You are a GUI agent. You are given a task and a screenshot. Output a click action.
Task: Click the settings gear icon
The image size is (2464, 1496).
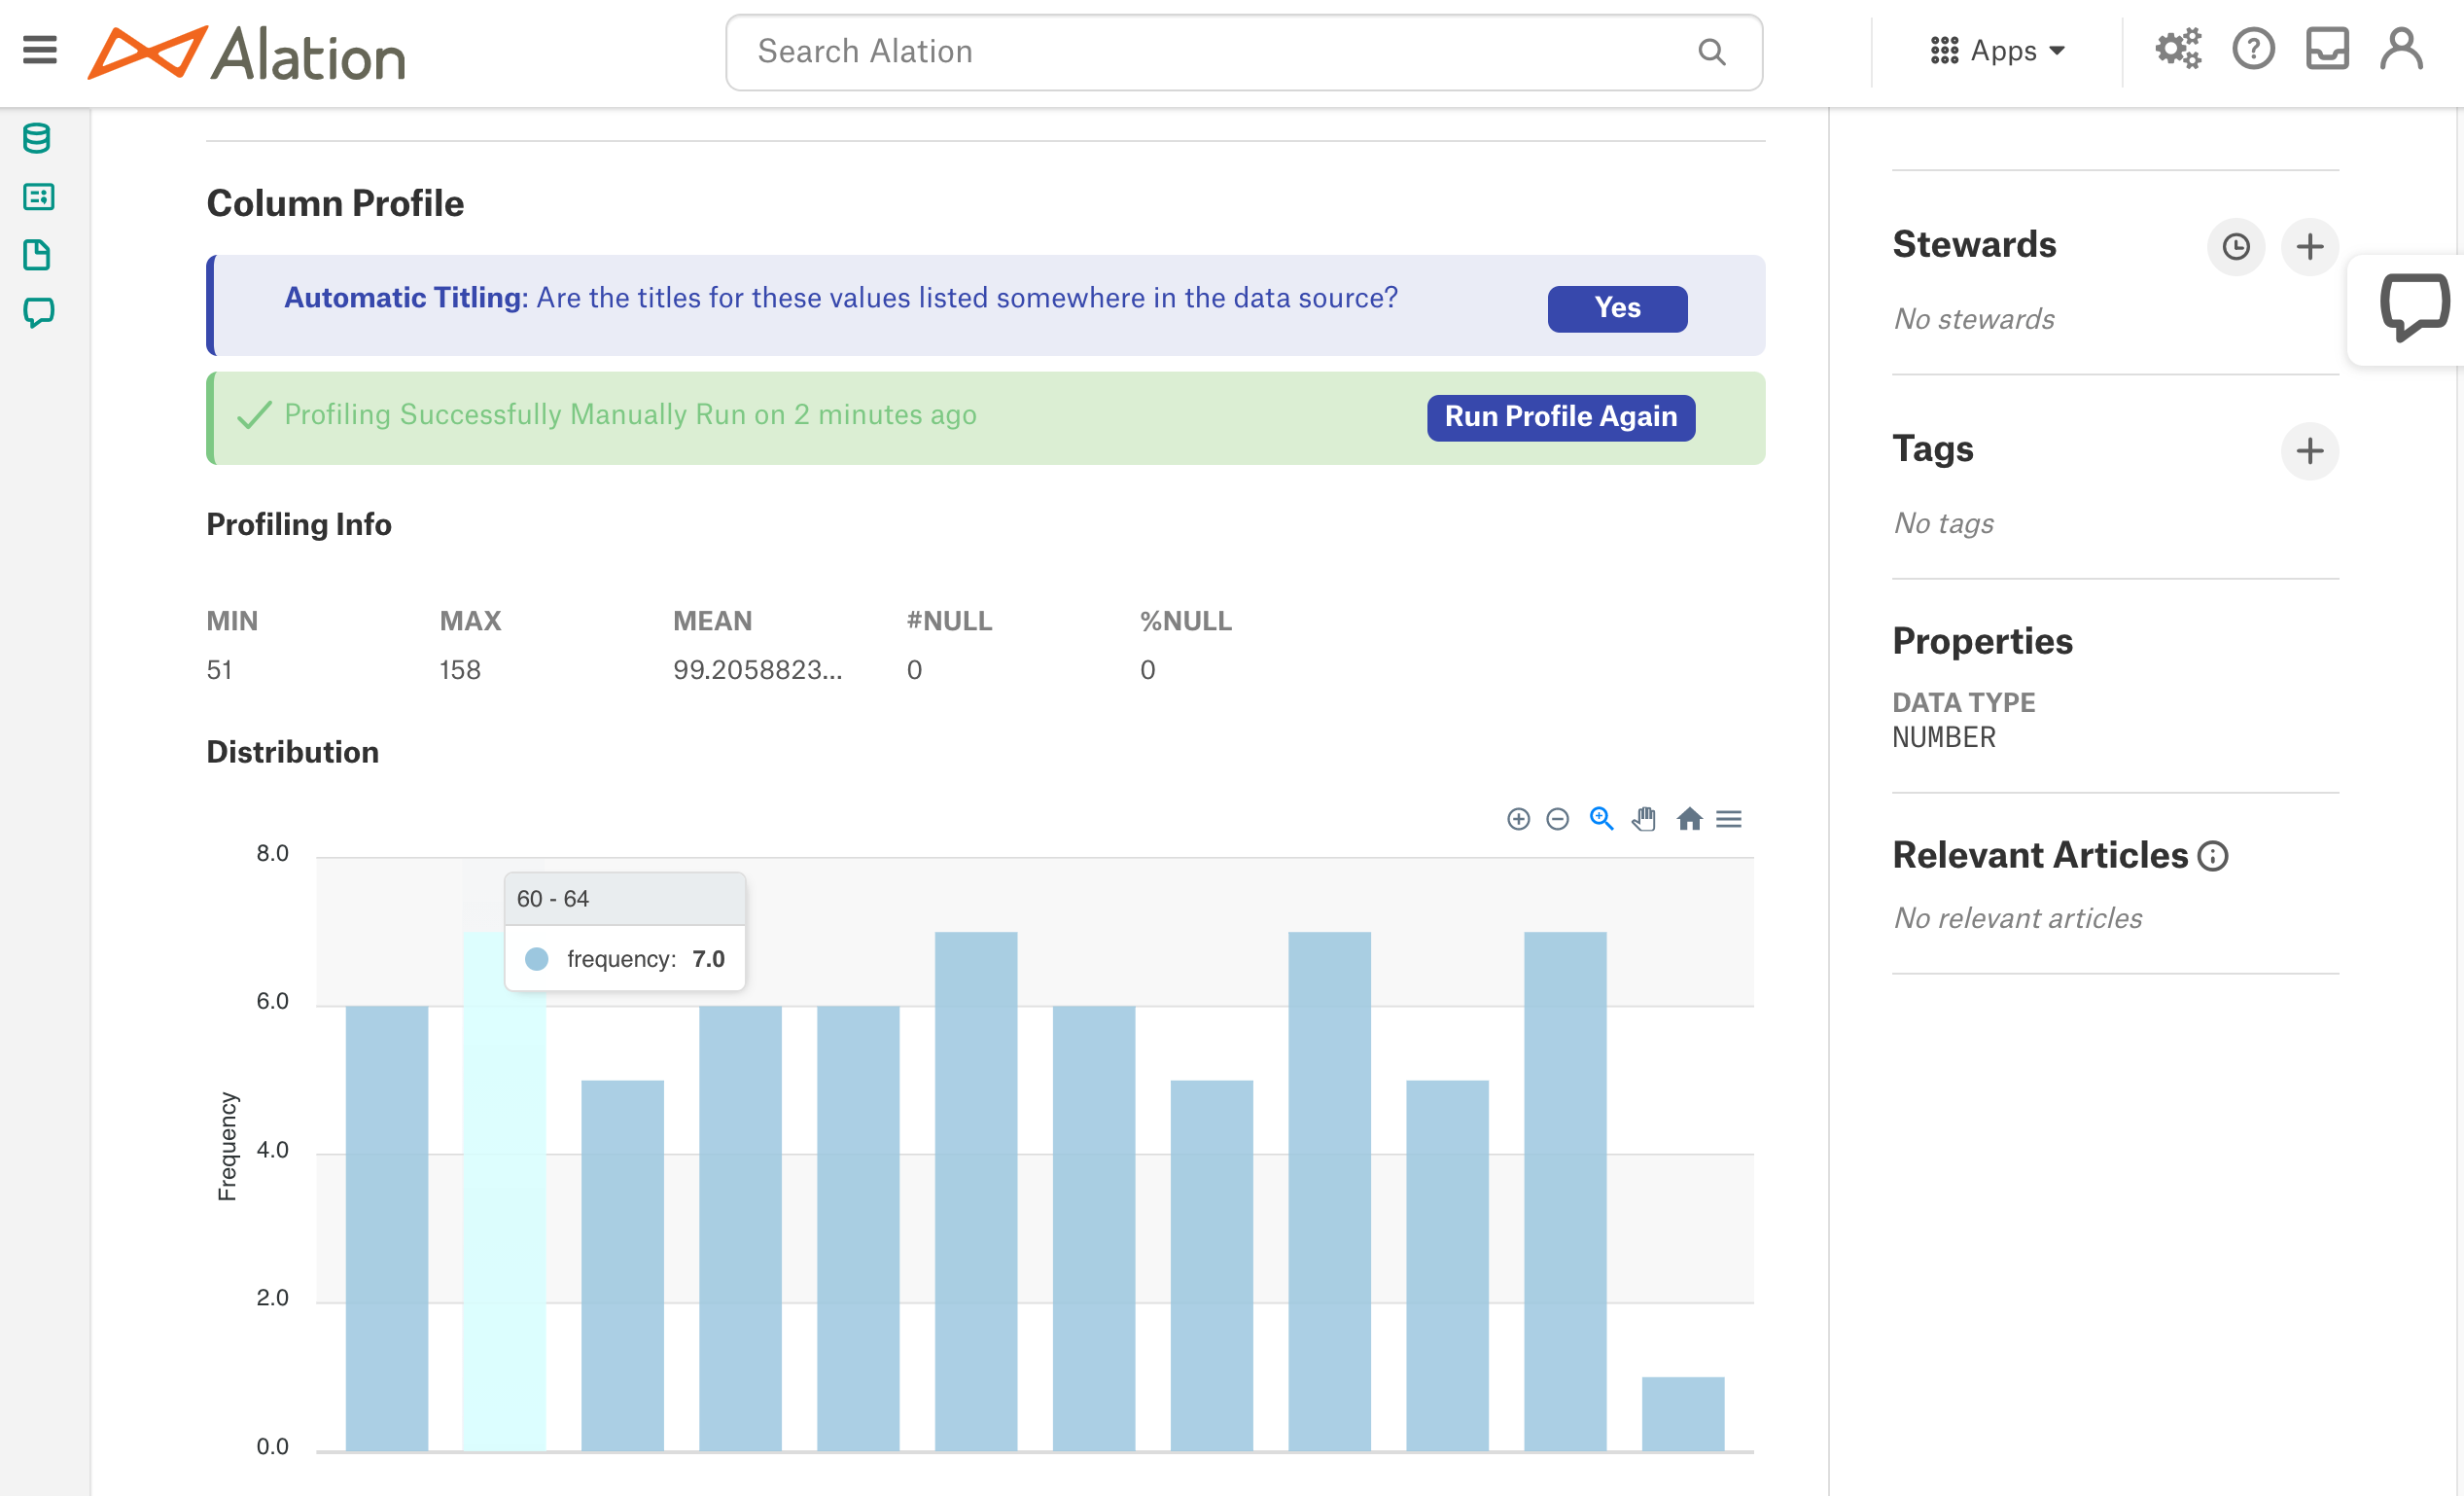pyautogui.click(x=2181, y=50)
